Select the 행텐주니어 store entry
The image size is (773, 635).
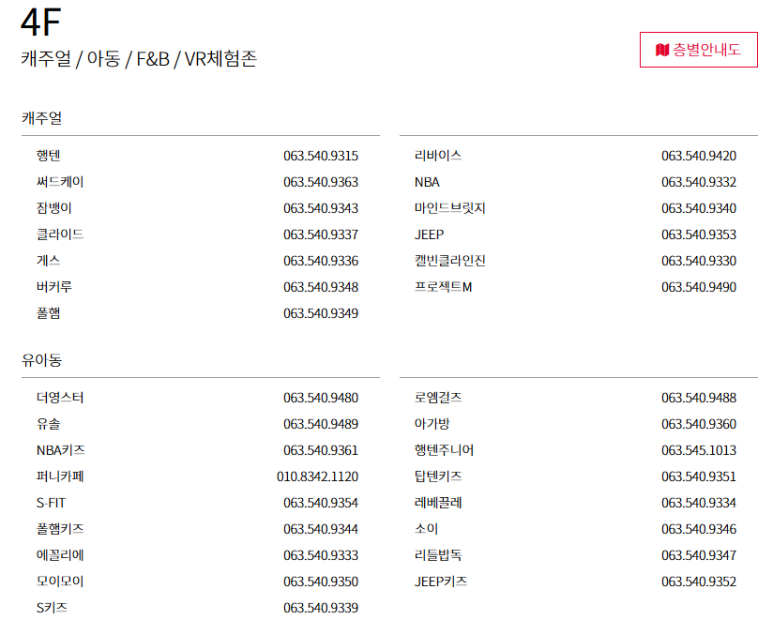pos(444,450)
